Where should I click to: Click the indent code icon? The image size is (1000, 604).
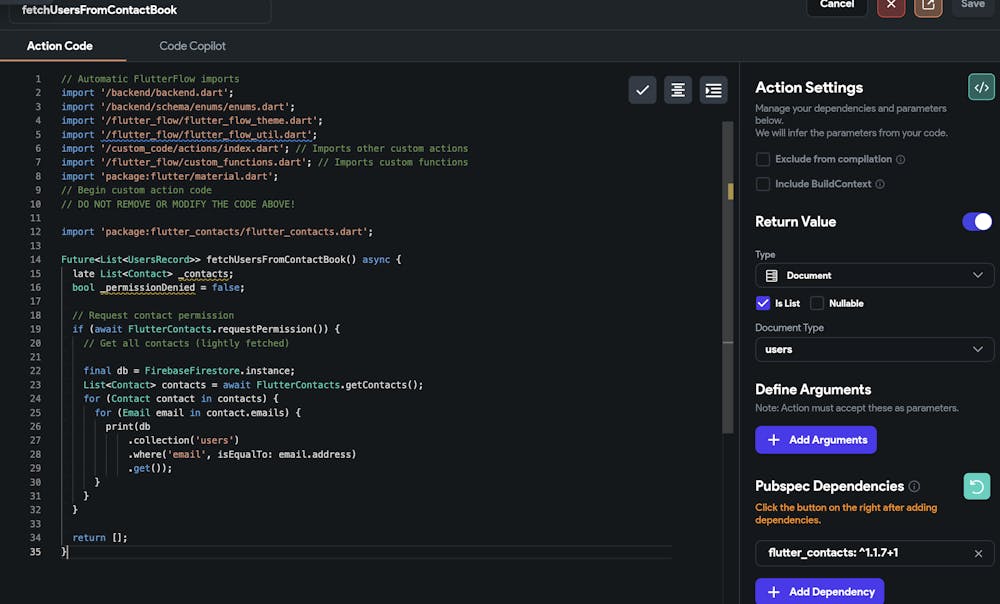(713, 90)
